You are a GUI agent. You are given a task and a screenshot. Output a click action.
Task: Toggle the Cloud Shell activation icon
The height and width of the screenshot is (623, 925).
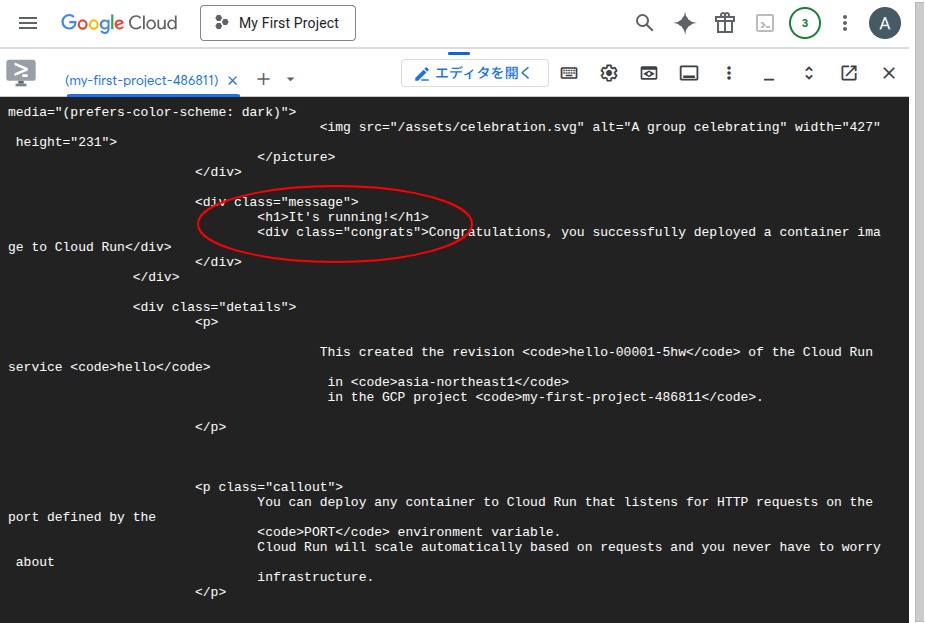(x=765, y=23)
